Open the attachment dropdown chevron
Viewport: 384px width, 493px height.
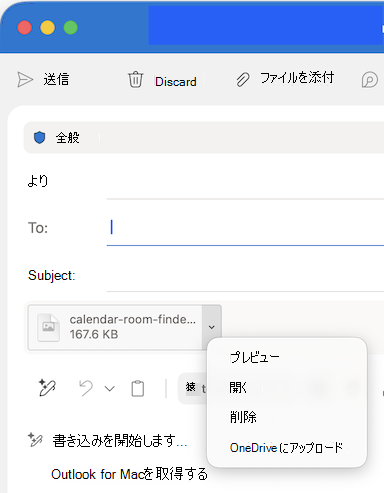[212, 327]
